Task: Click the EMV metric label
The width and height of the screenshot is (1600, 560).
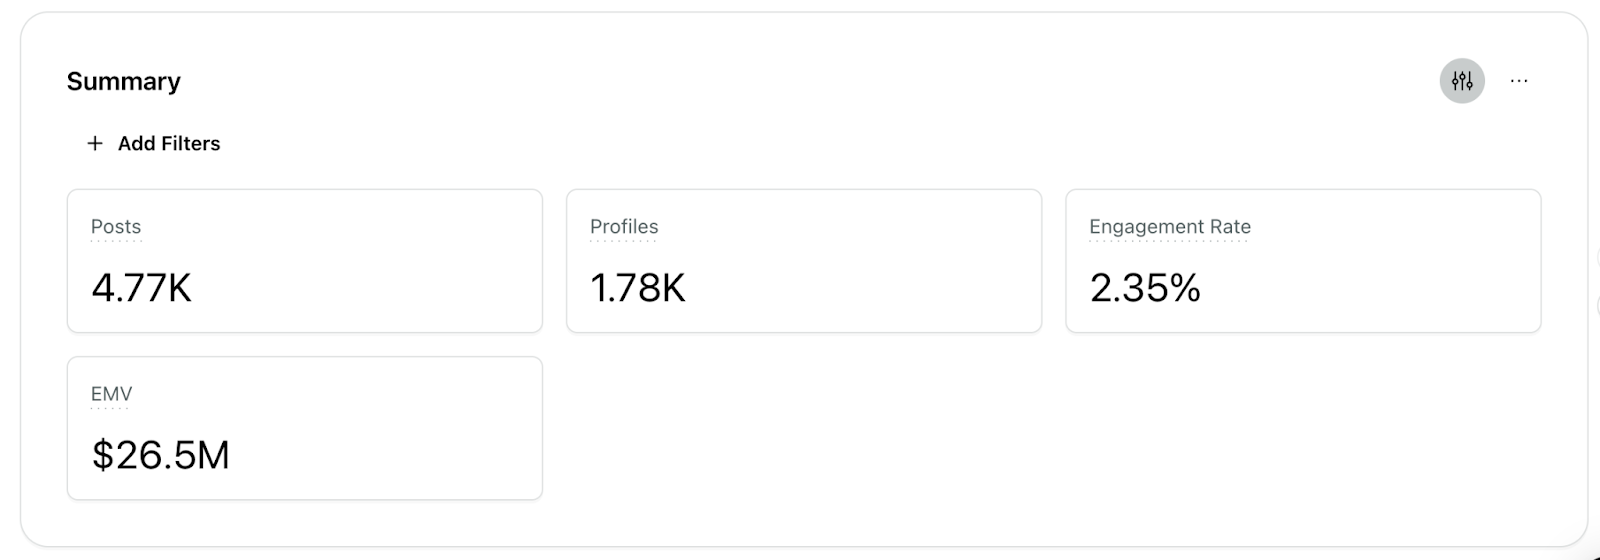Action: (111, 394)
